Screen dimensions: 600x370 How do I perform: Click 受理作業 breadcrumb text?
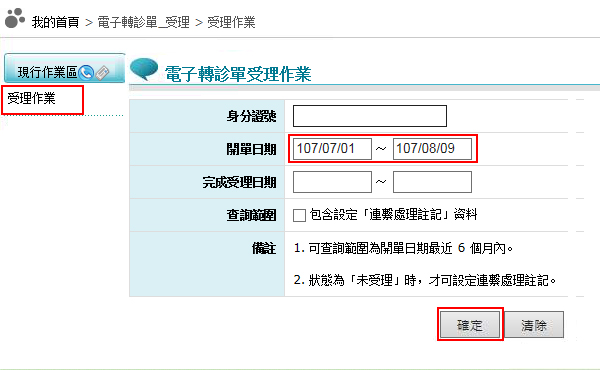point(231,22)
